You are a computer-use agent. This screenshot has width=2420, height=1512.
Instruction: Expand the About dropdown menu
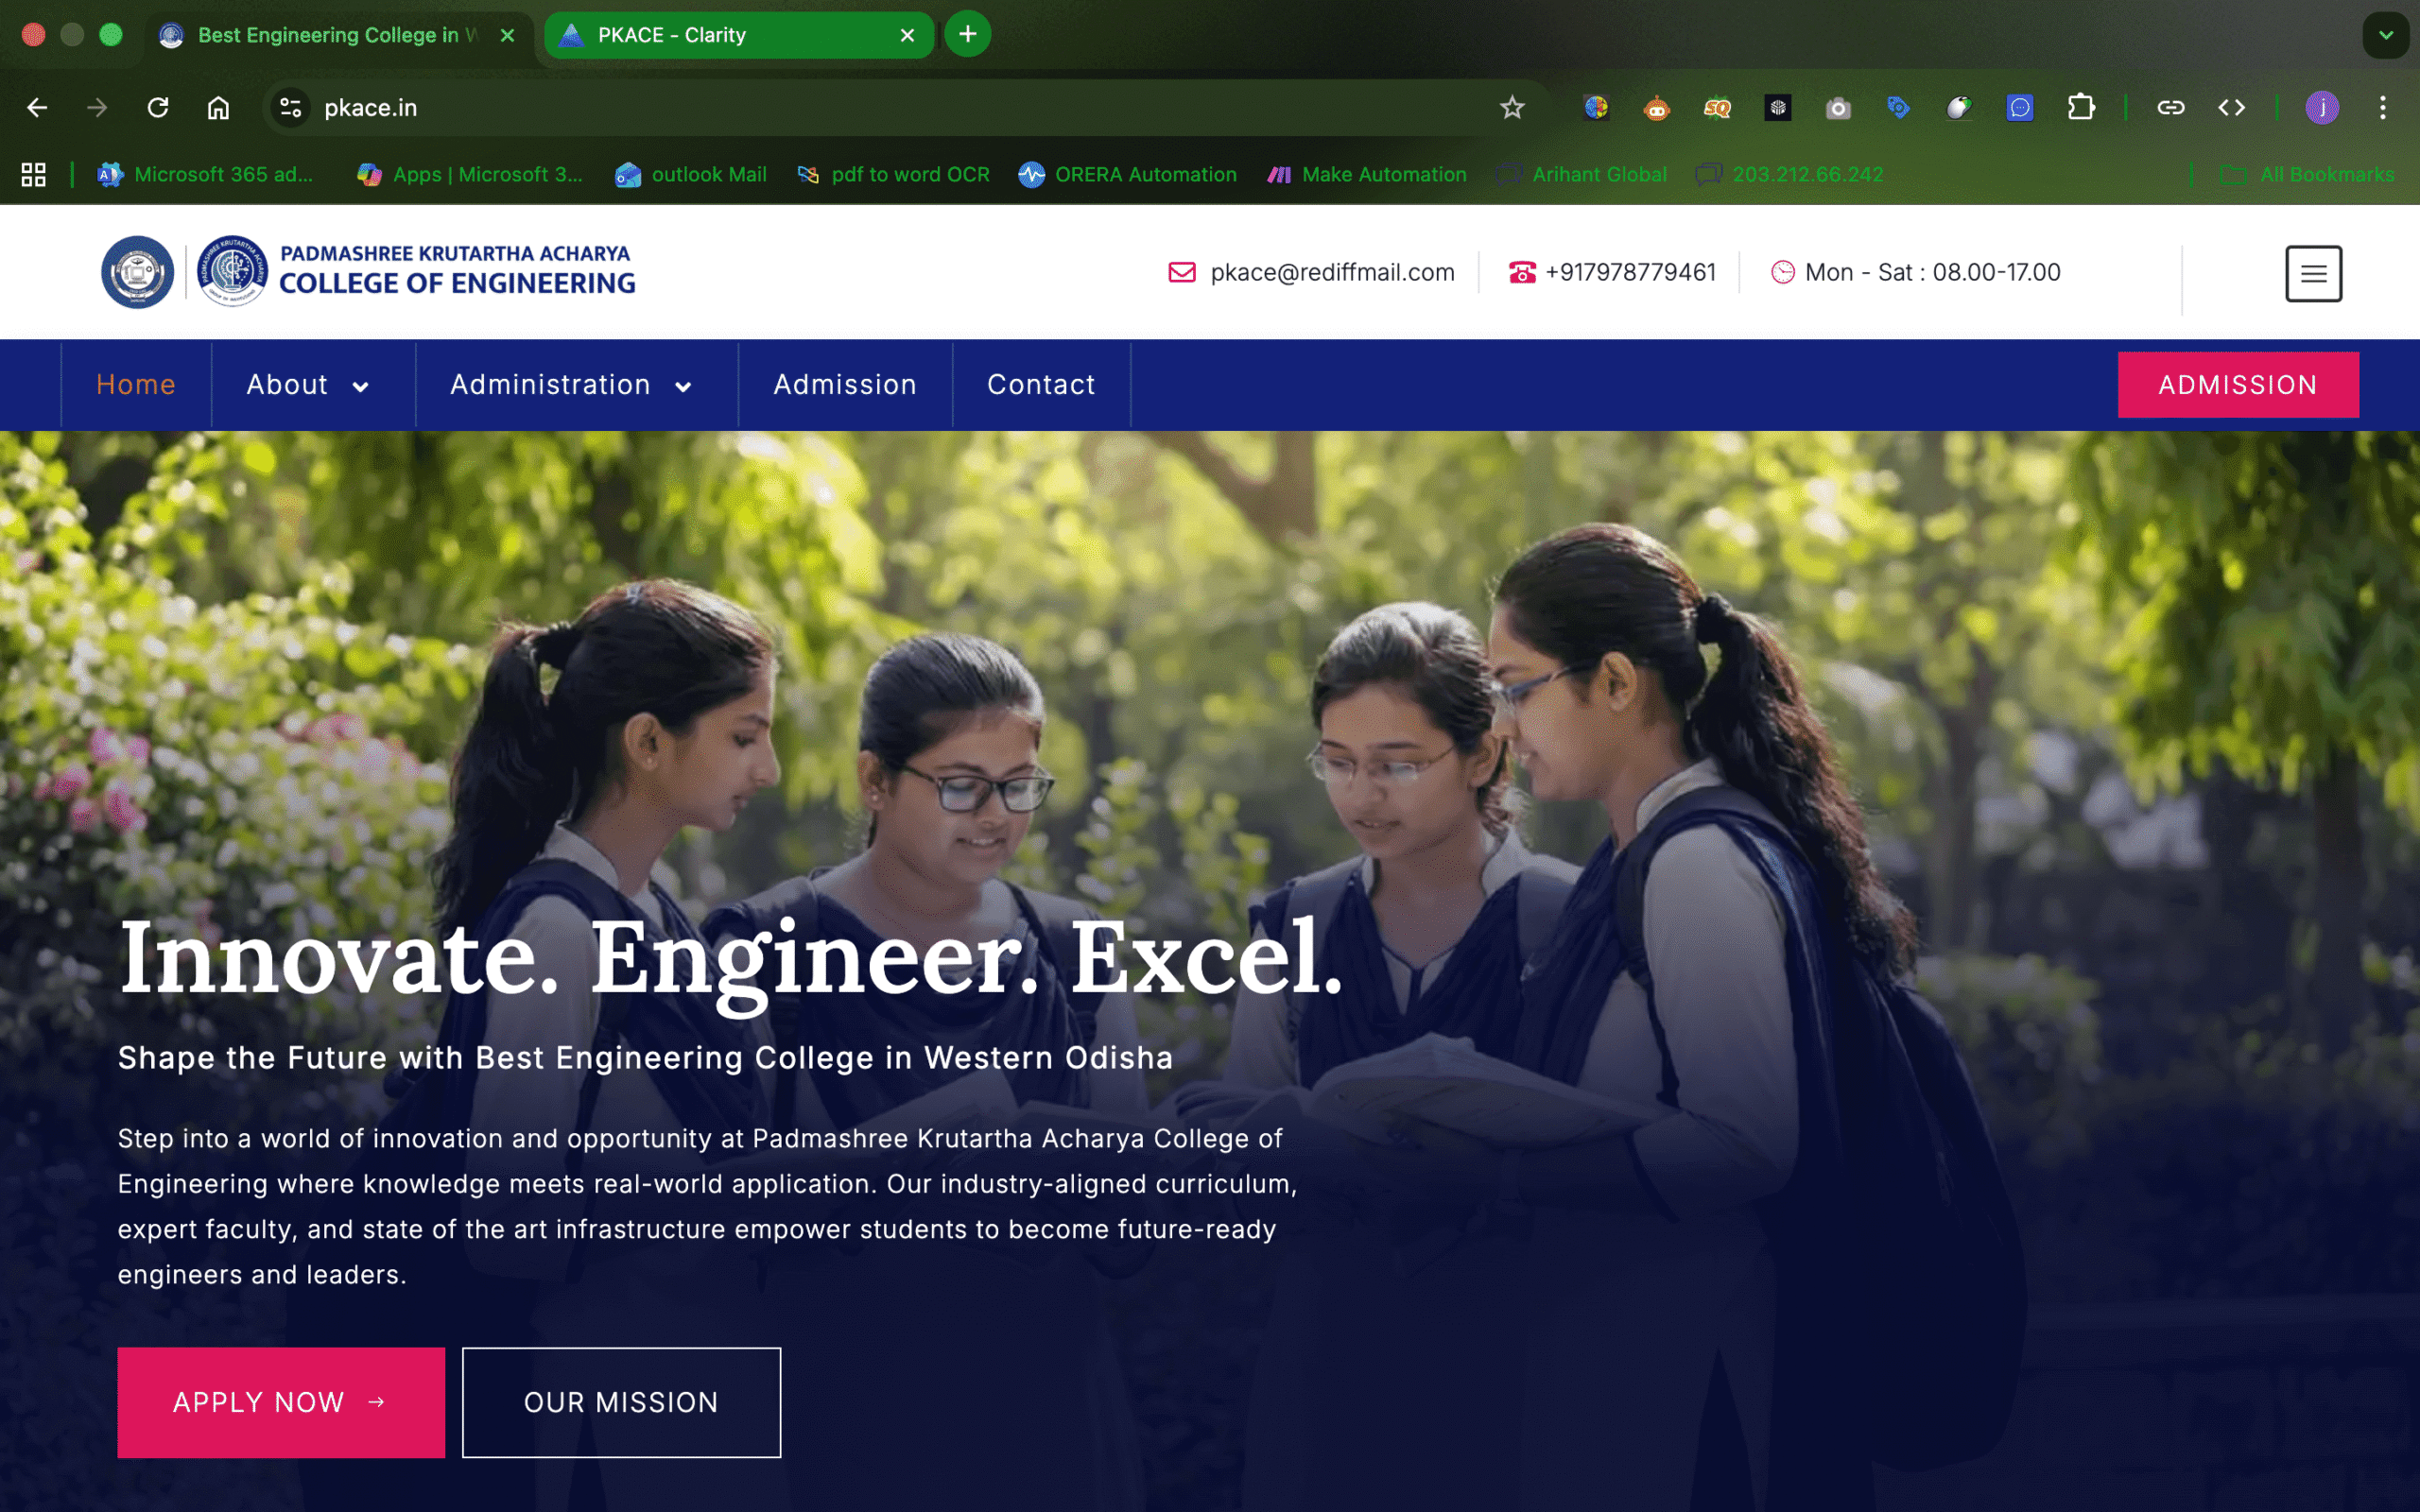point(307,385)
